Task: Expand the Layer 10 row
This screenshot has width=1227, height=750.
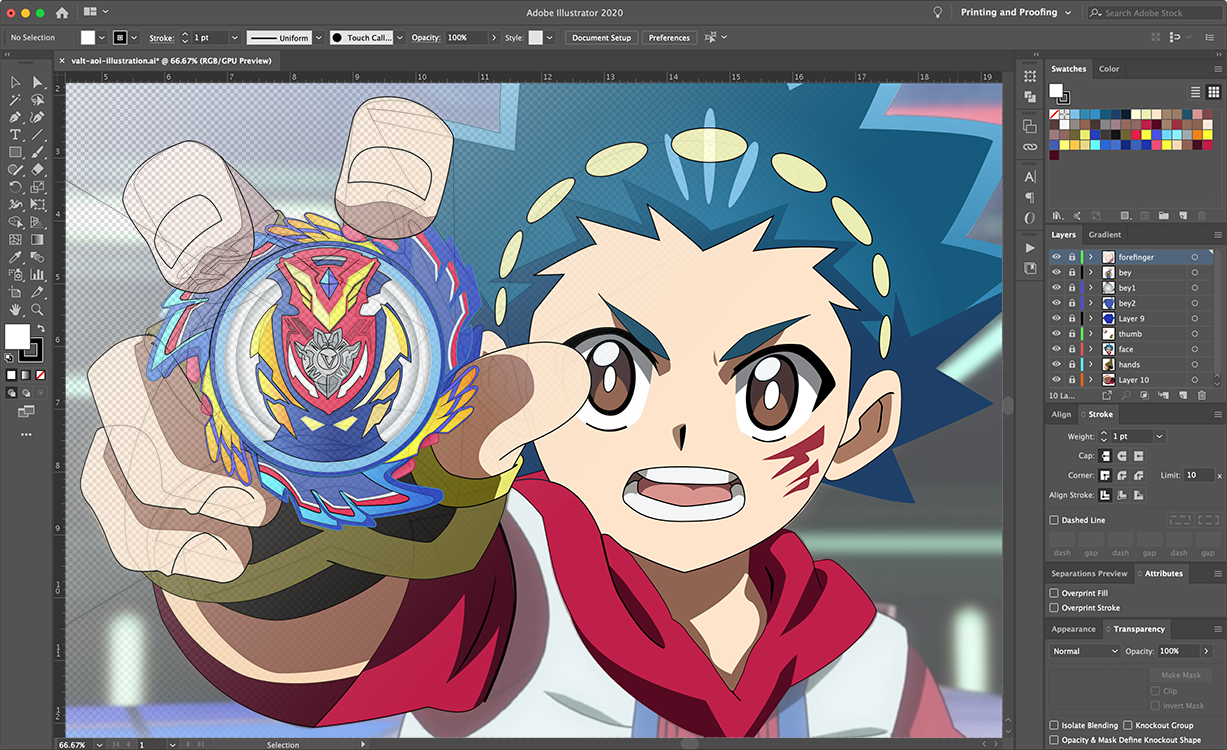Action: click(x=1091, y=380)
